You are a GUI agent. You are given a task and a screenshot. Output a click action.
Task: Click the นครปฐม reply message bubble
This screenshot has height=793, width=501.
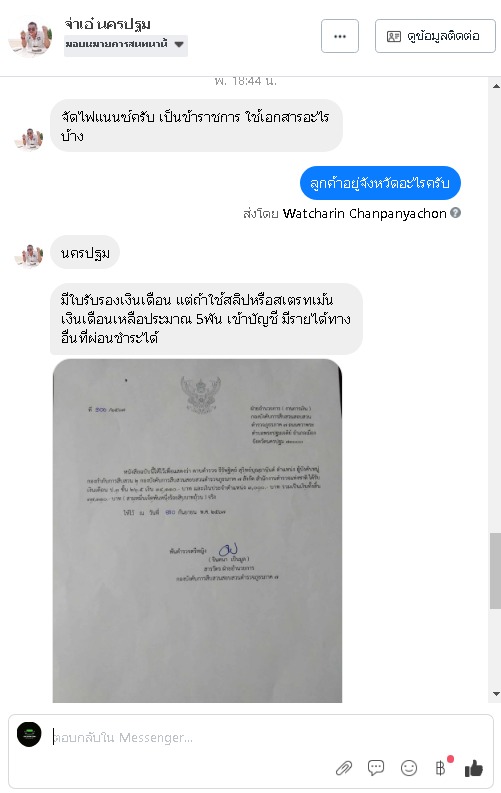85,253
